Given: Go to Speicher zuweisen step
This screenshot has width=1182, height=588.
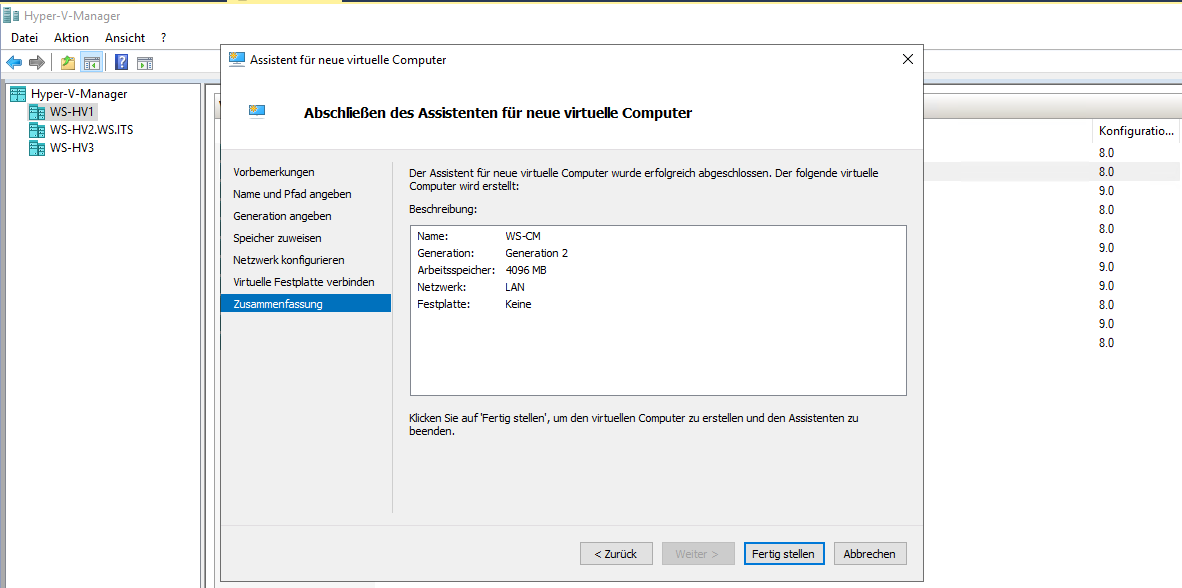Looking at the screenshot, I should pyautogui.click(x=277, y=238).
